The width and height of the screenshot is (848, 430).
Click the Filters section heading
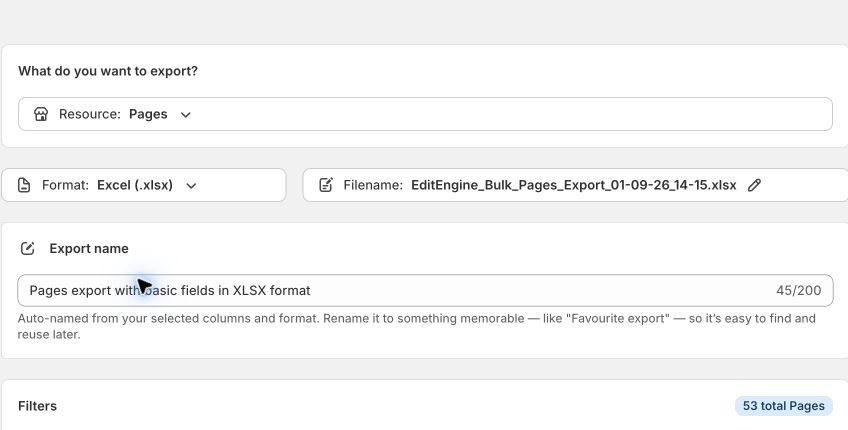(x=37, y=406)
